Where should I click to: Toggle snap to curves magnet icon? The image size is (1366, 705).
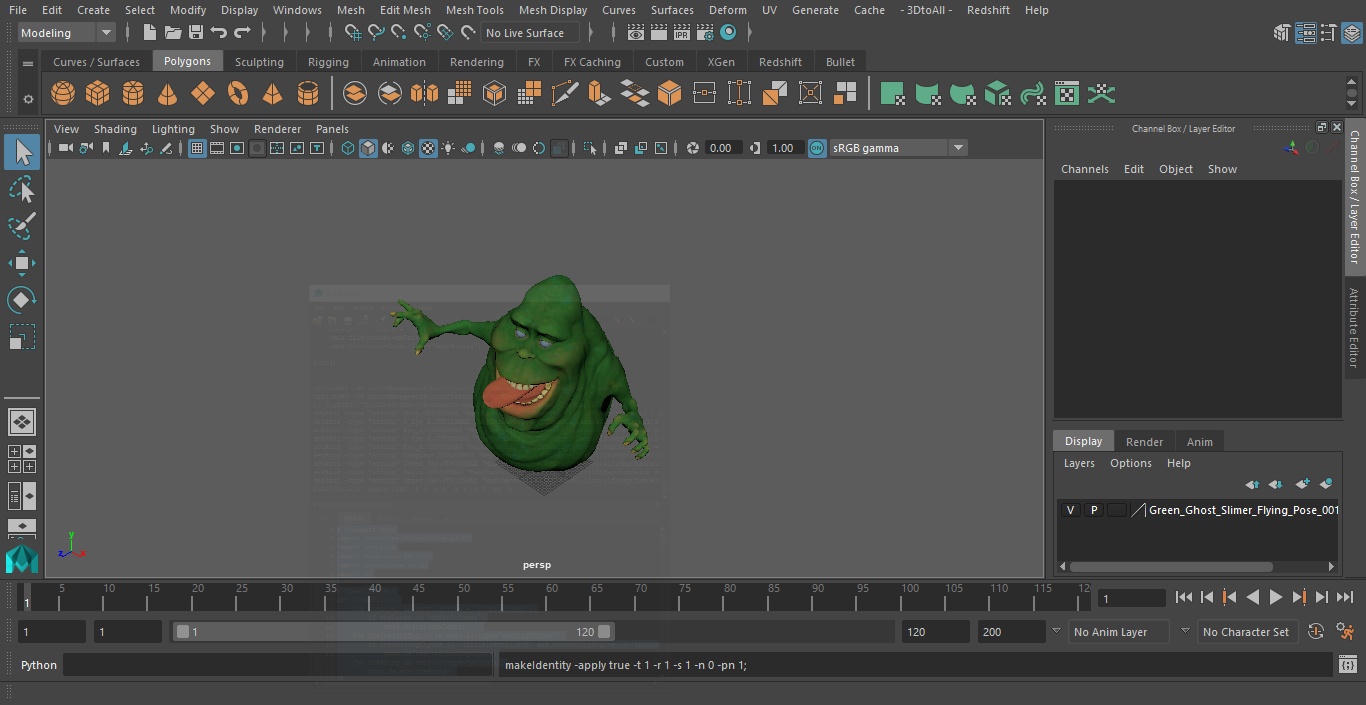pos(376,33)
